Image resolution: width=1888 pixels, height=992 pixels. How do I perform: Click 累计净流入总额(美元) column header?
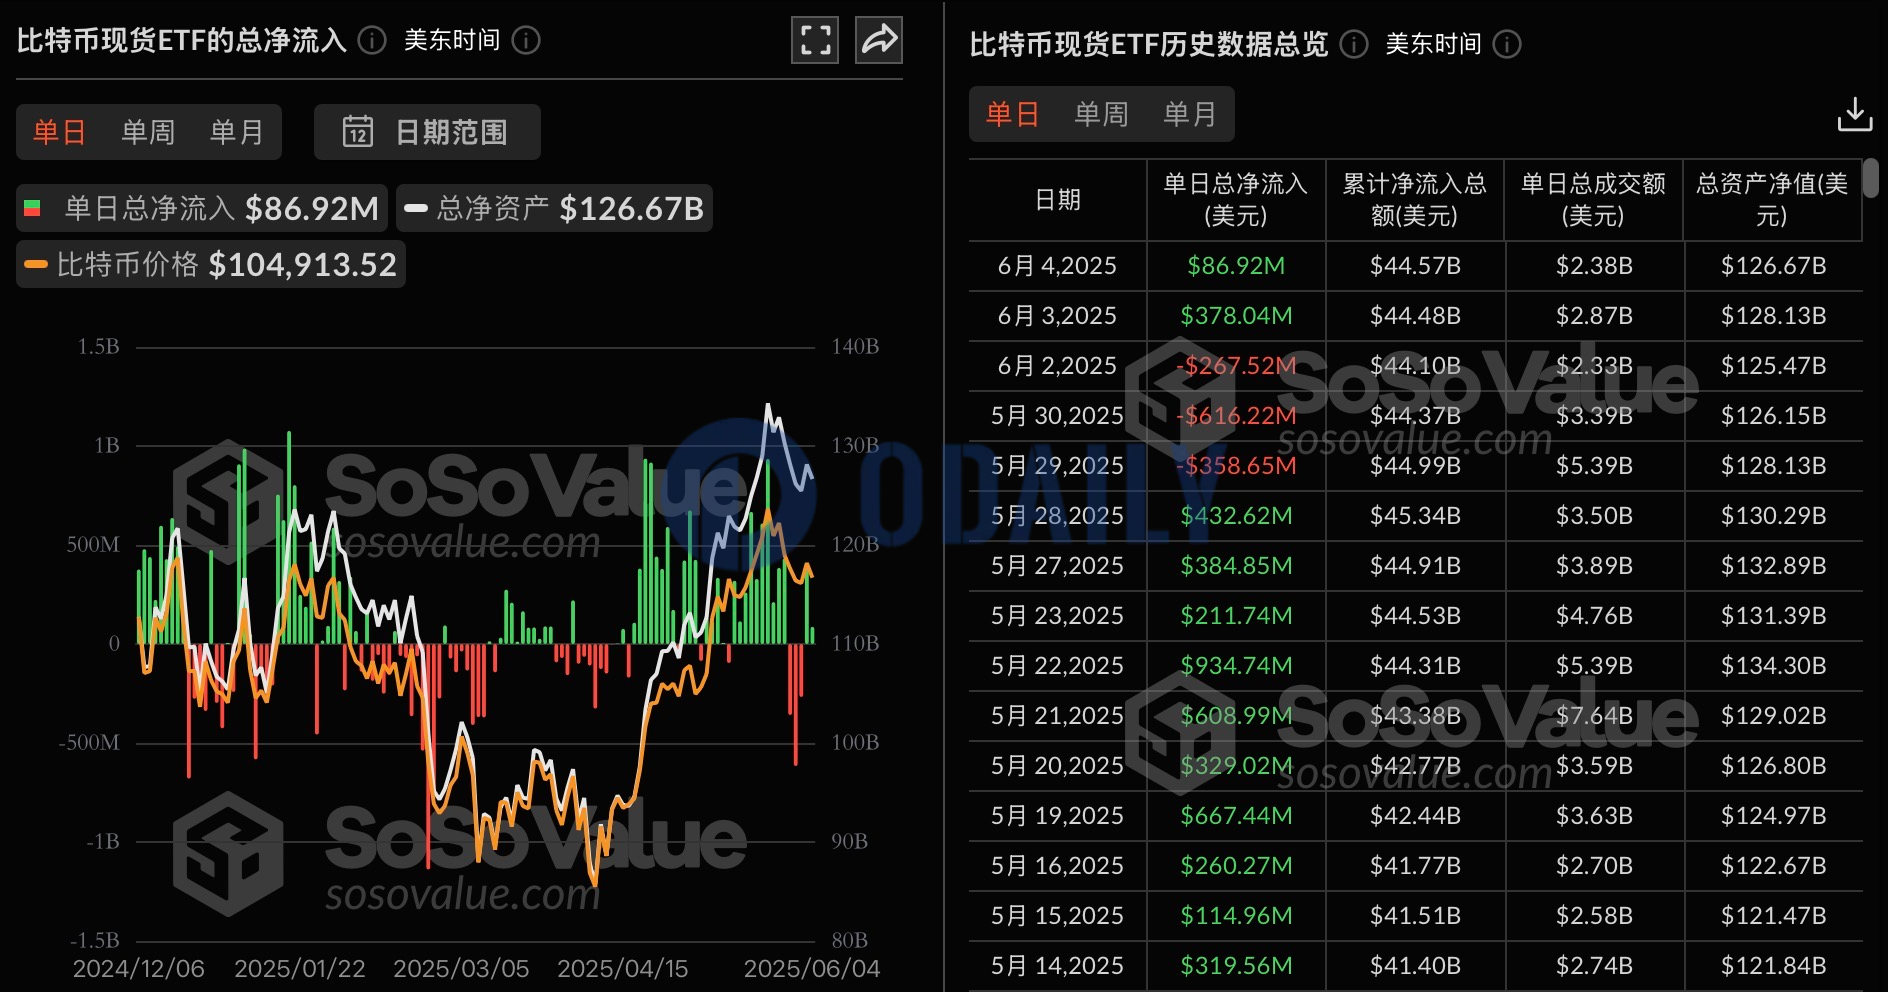pyautogui.click(x=1415, y=200)
